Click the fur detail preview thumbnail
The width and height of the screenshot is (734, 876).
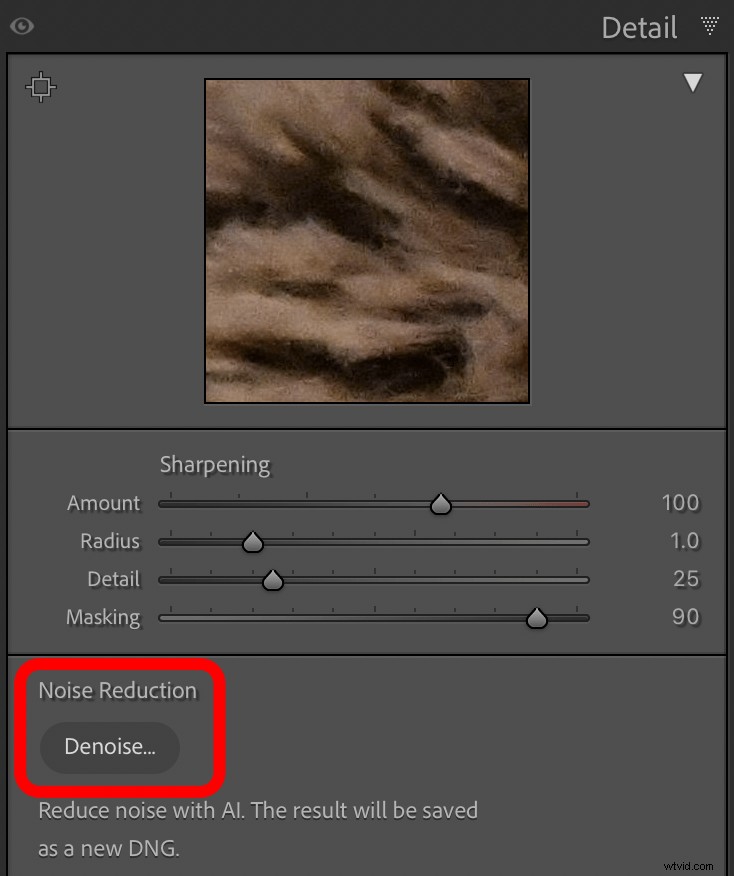pyautogui.click(x=367, y=241)
